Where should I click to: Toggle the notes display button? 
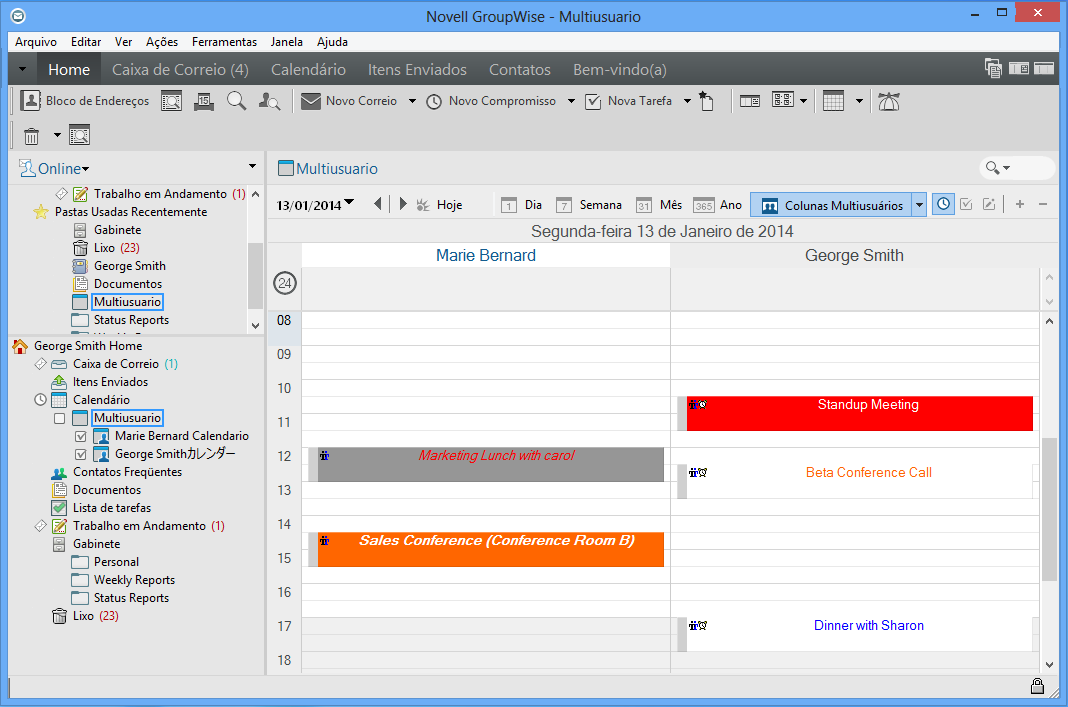989,204
